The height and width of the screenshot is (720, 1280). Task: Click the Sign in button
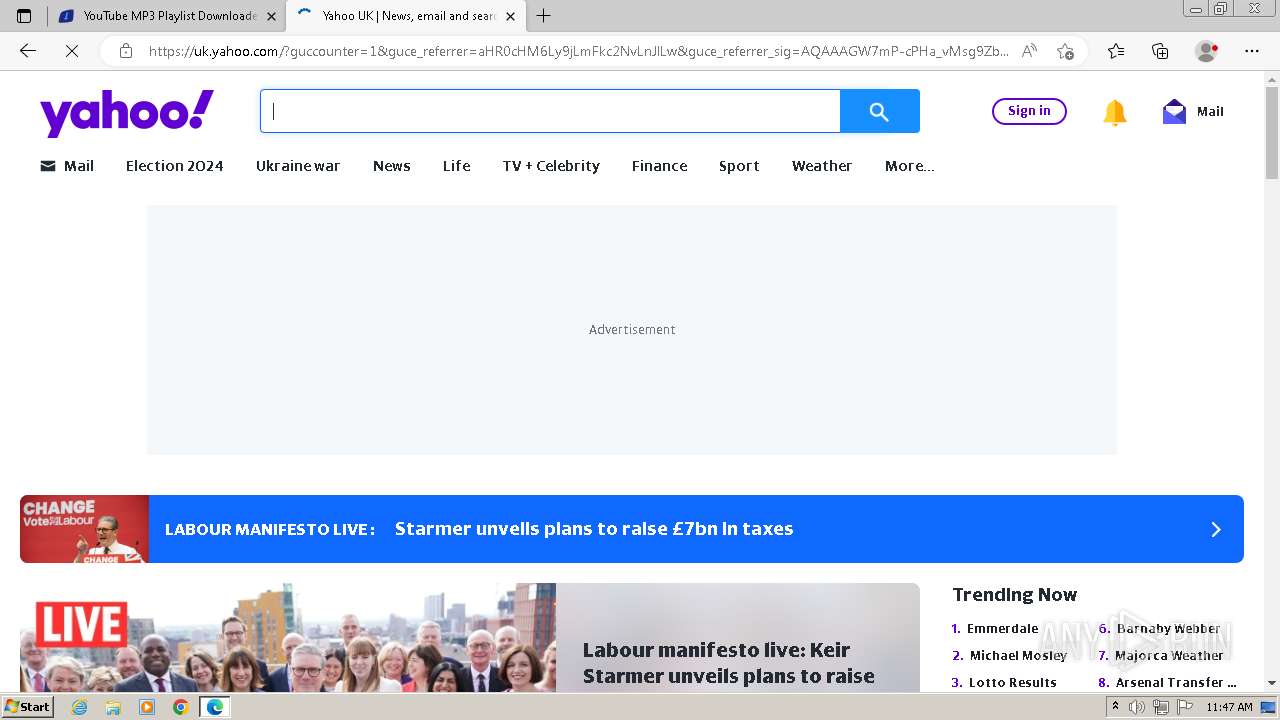coord(1029,111)
